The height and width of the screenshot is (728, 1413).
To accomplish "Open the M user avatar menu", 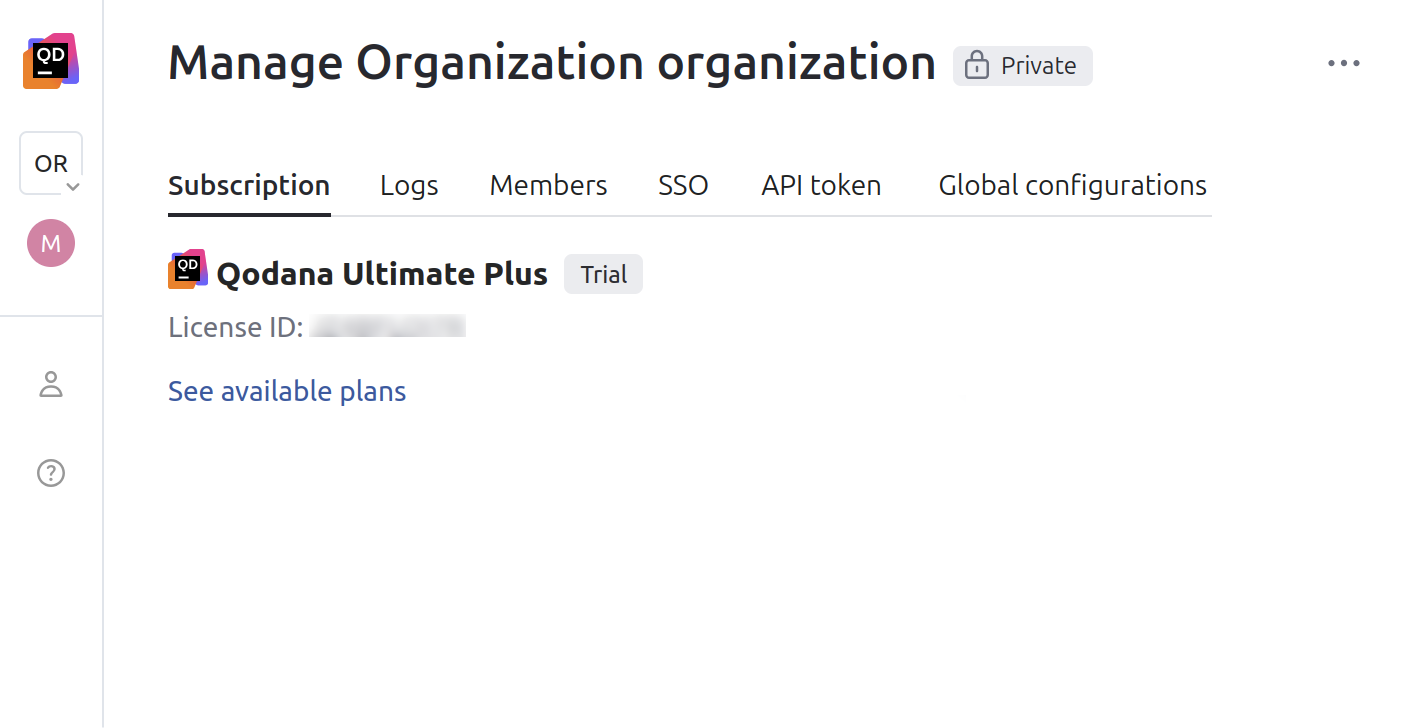I will coord(51,243).
